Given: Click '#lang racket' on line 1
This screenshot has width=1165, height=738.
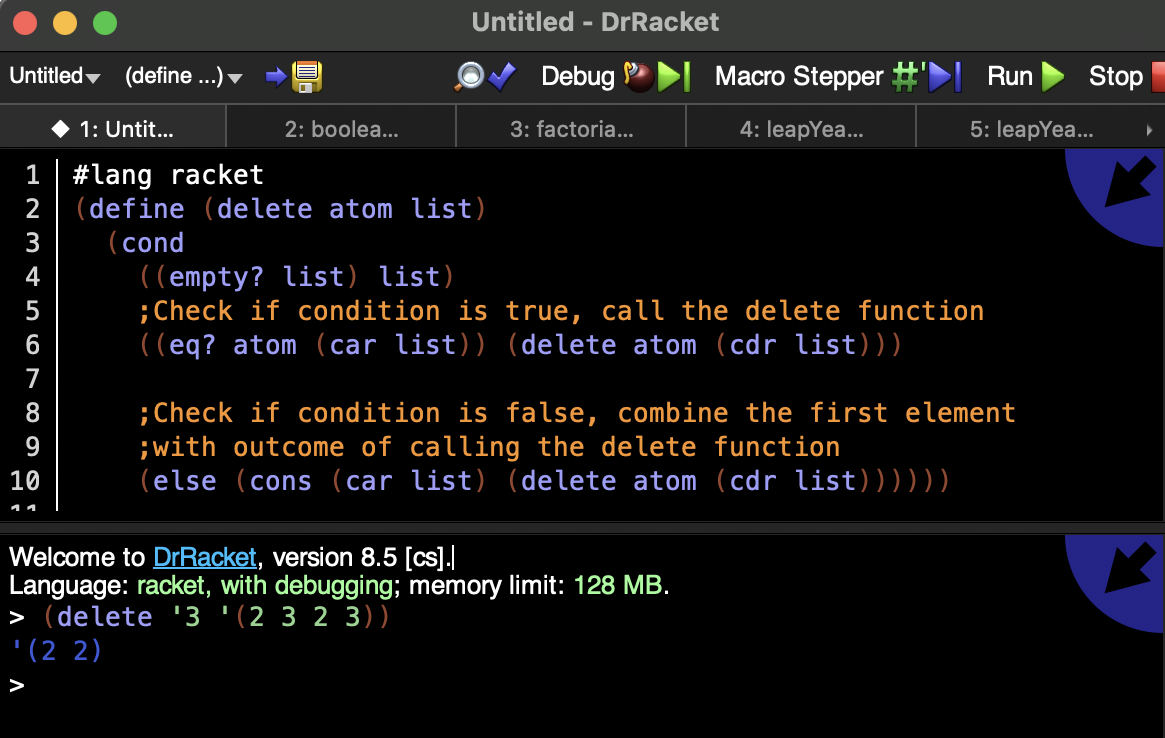Looking at the screenshot, I should 168,175.
